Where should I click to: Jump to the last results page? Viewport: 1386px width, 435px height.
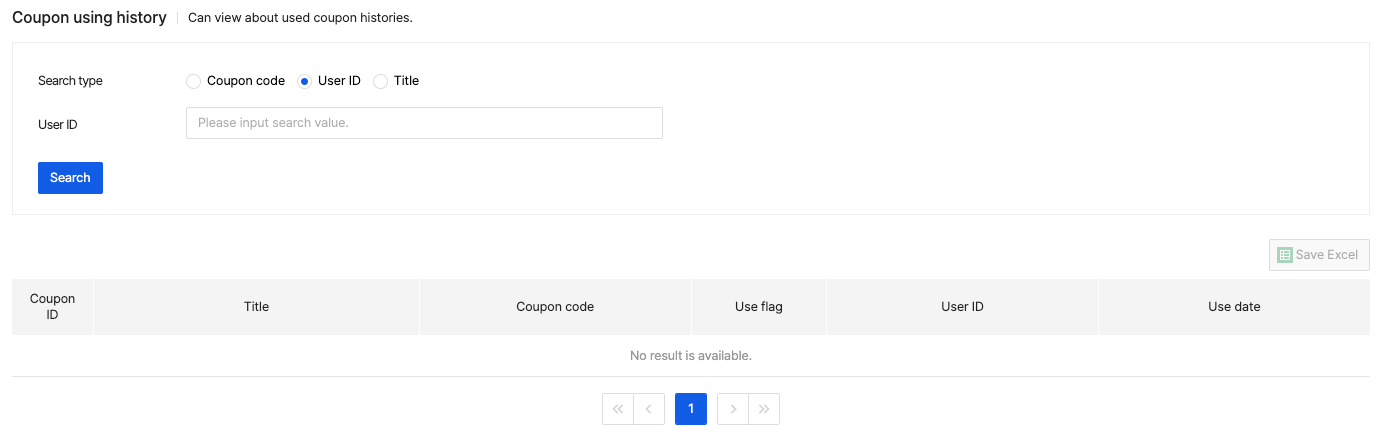tap(764, 409)
